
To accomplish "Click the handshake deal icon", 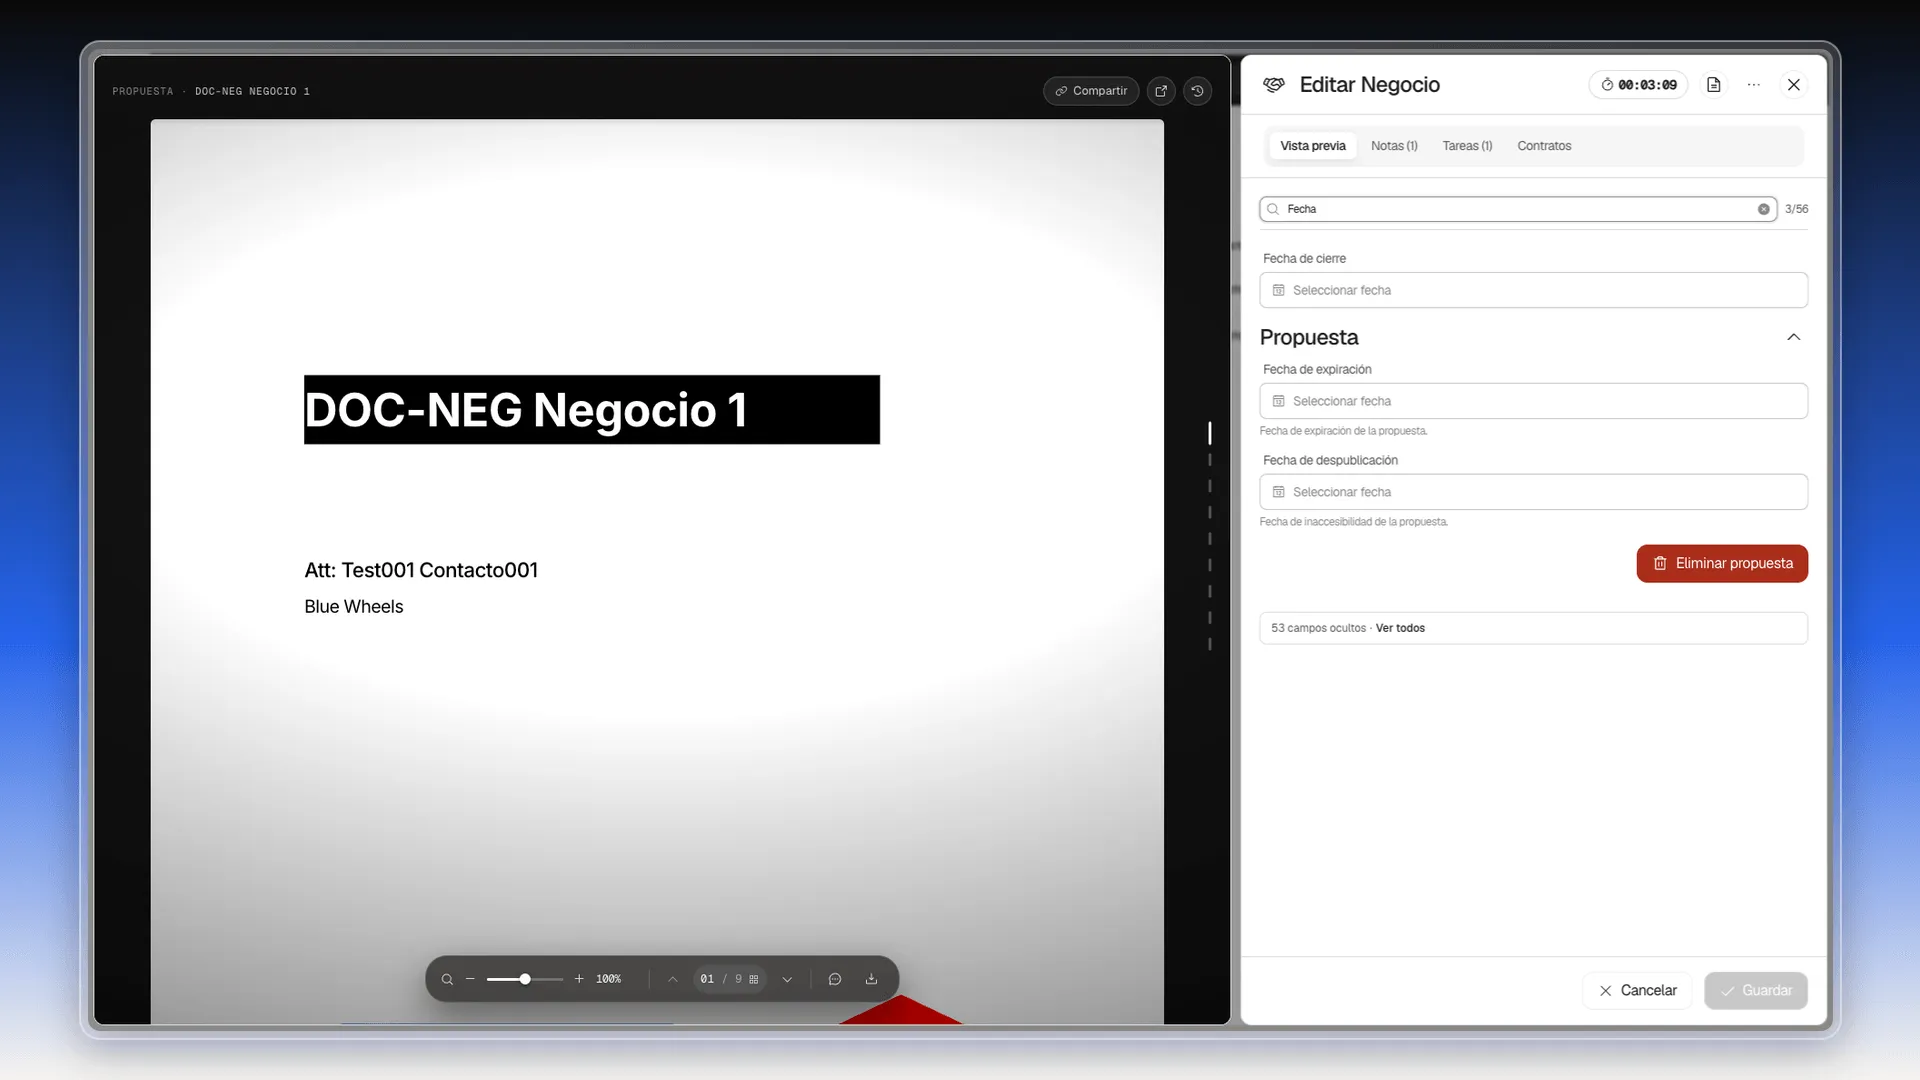I will pyautogui.click(x=1273, y=85).
